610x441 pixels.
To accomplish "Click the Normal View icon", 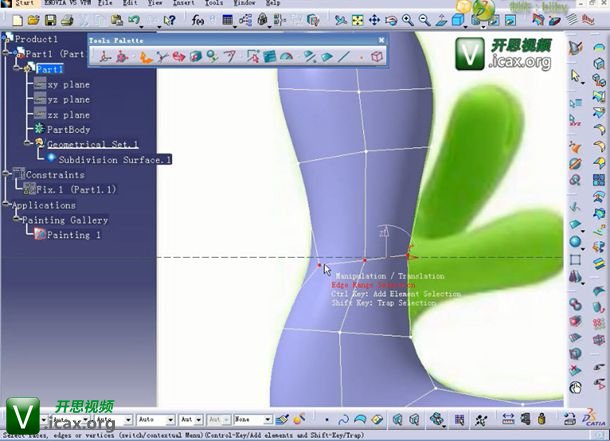I will (441, 20).
